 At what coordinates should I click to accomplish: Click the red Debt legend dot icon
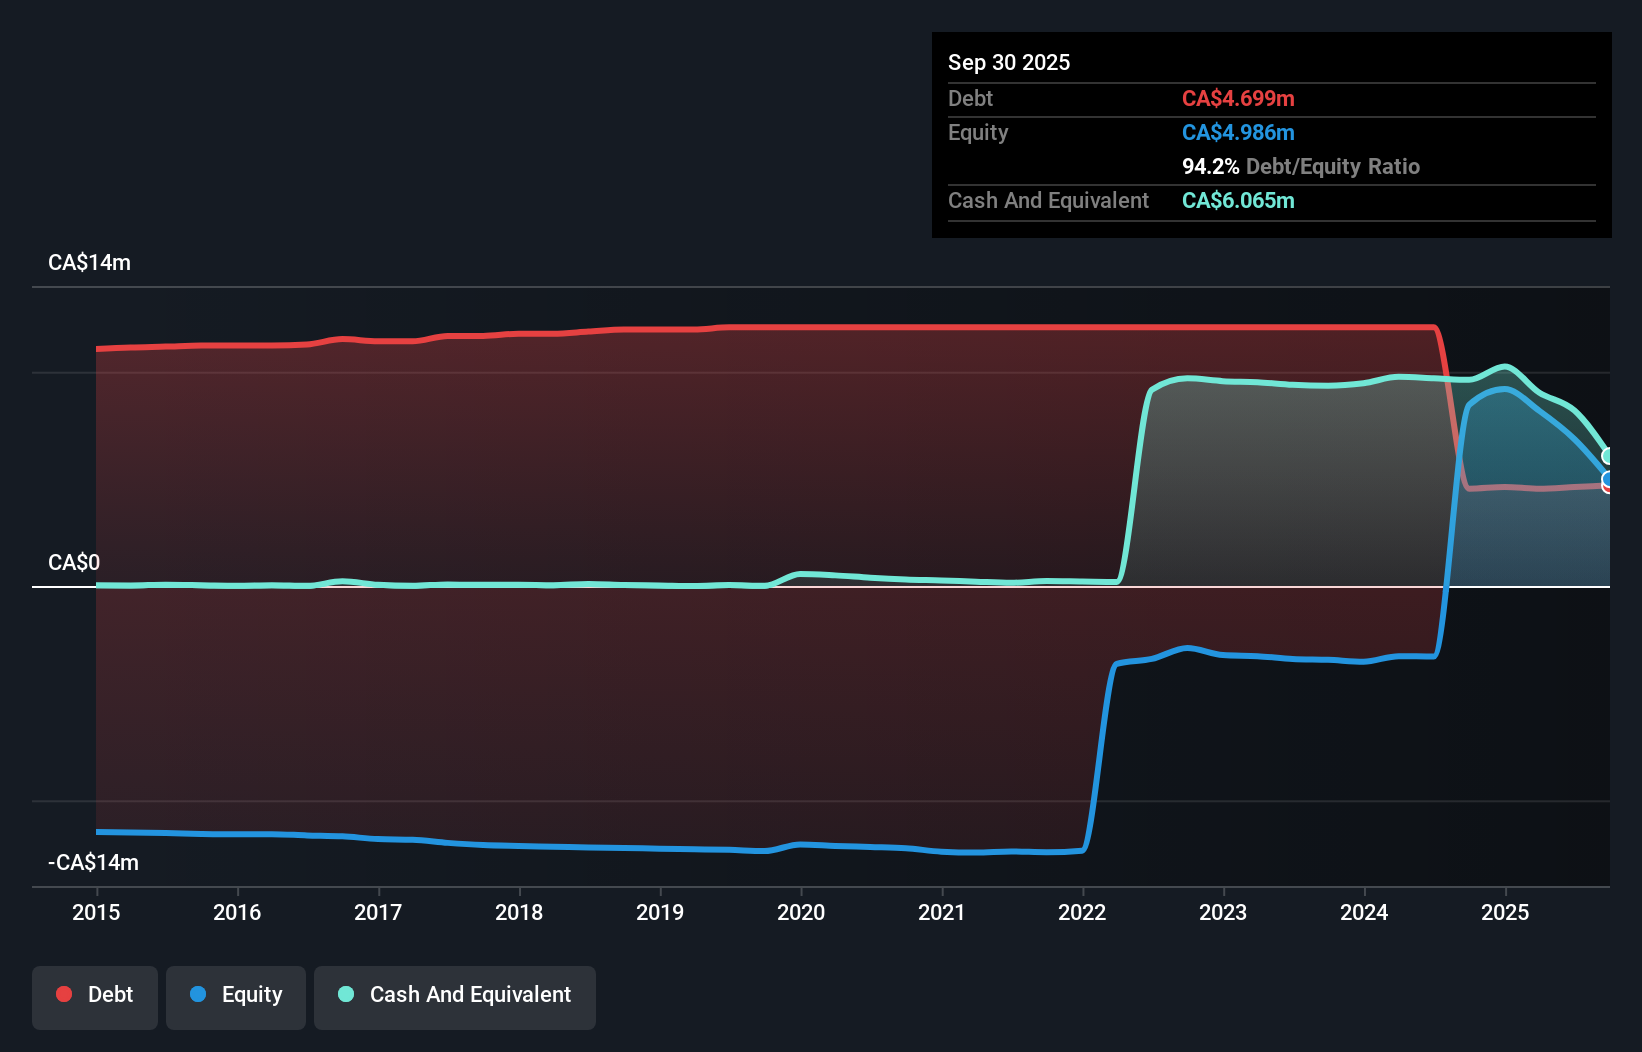(x=63, y=994)
